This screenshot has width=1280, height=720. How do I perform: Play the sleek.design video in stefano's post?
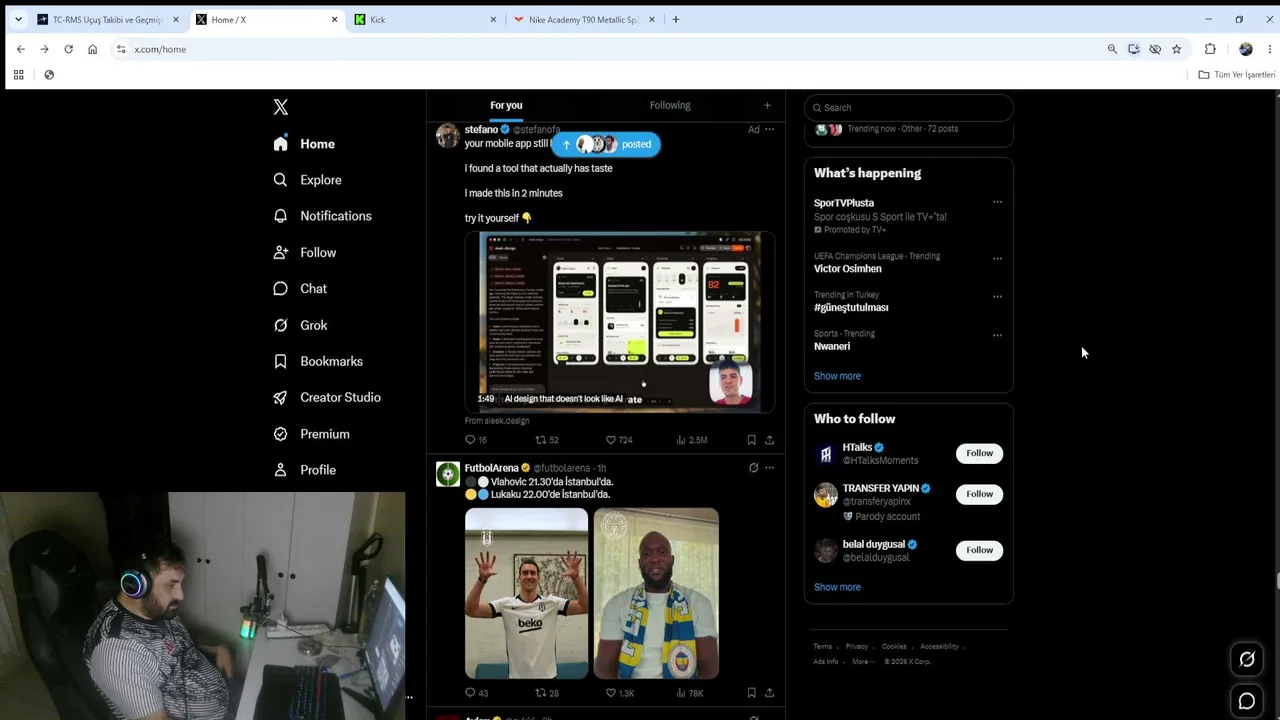620,322
